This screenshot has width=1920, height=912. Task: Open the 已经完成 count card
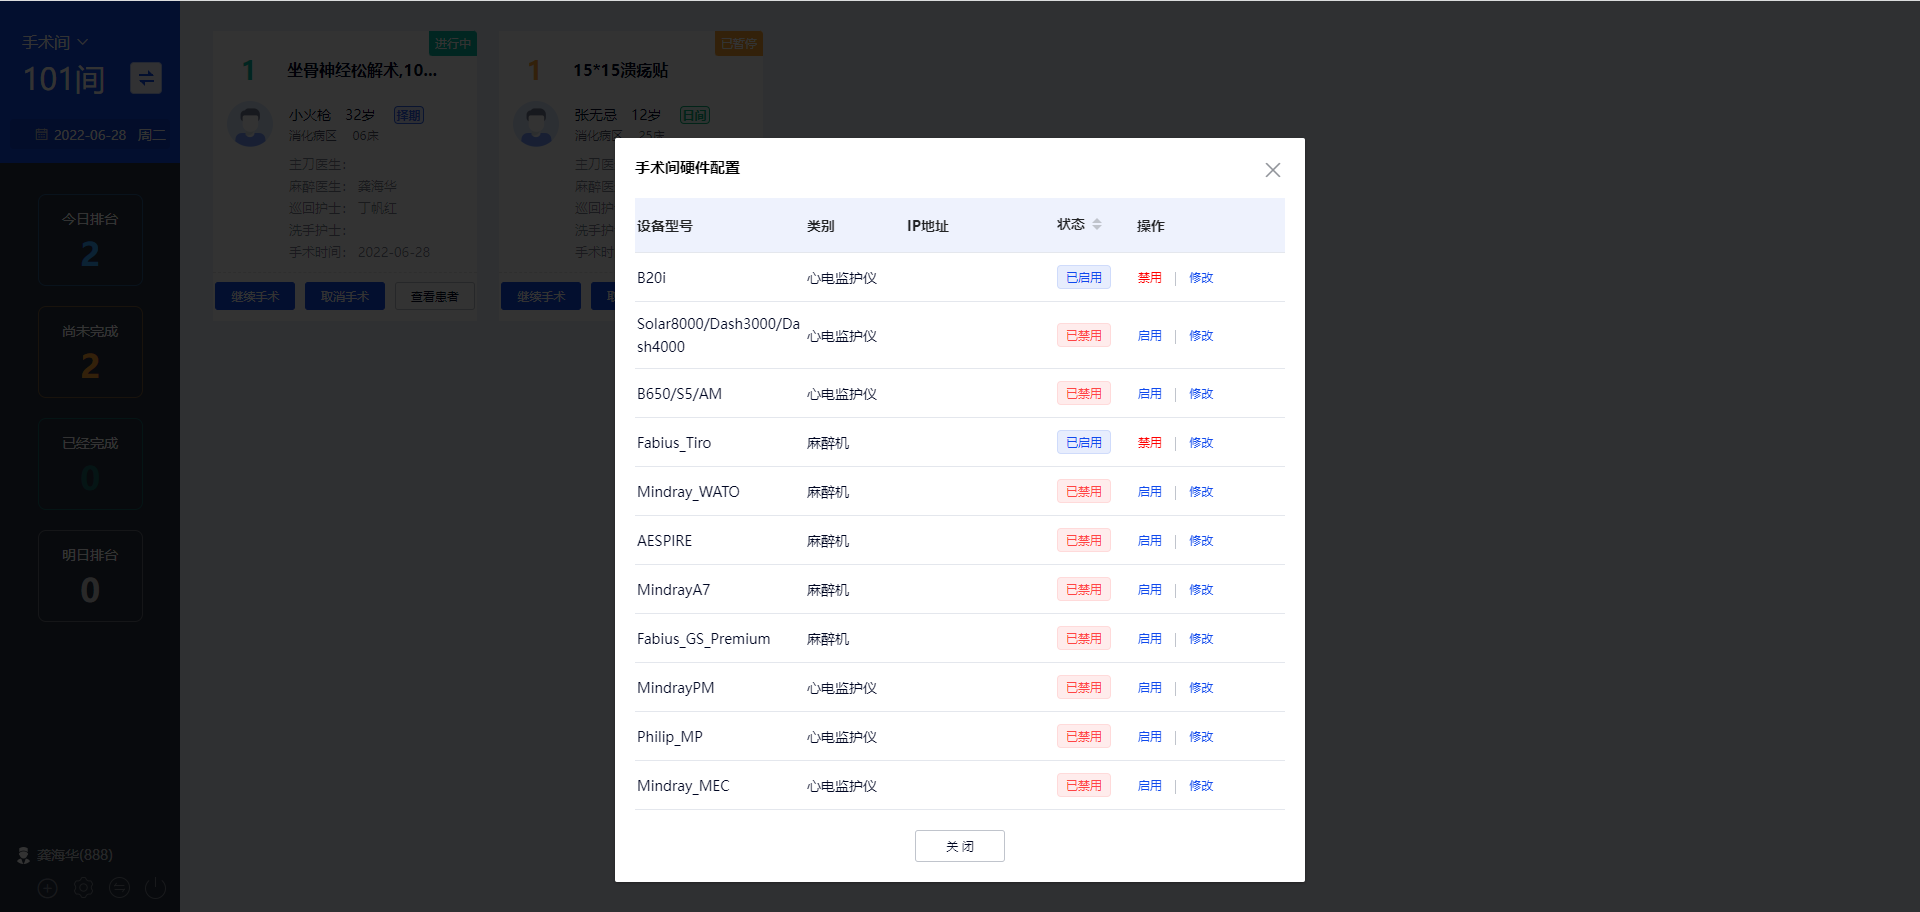[x=90, y=464]
